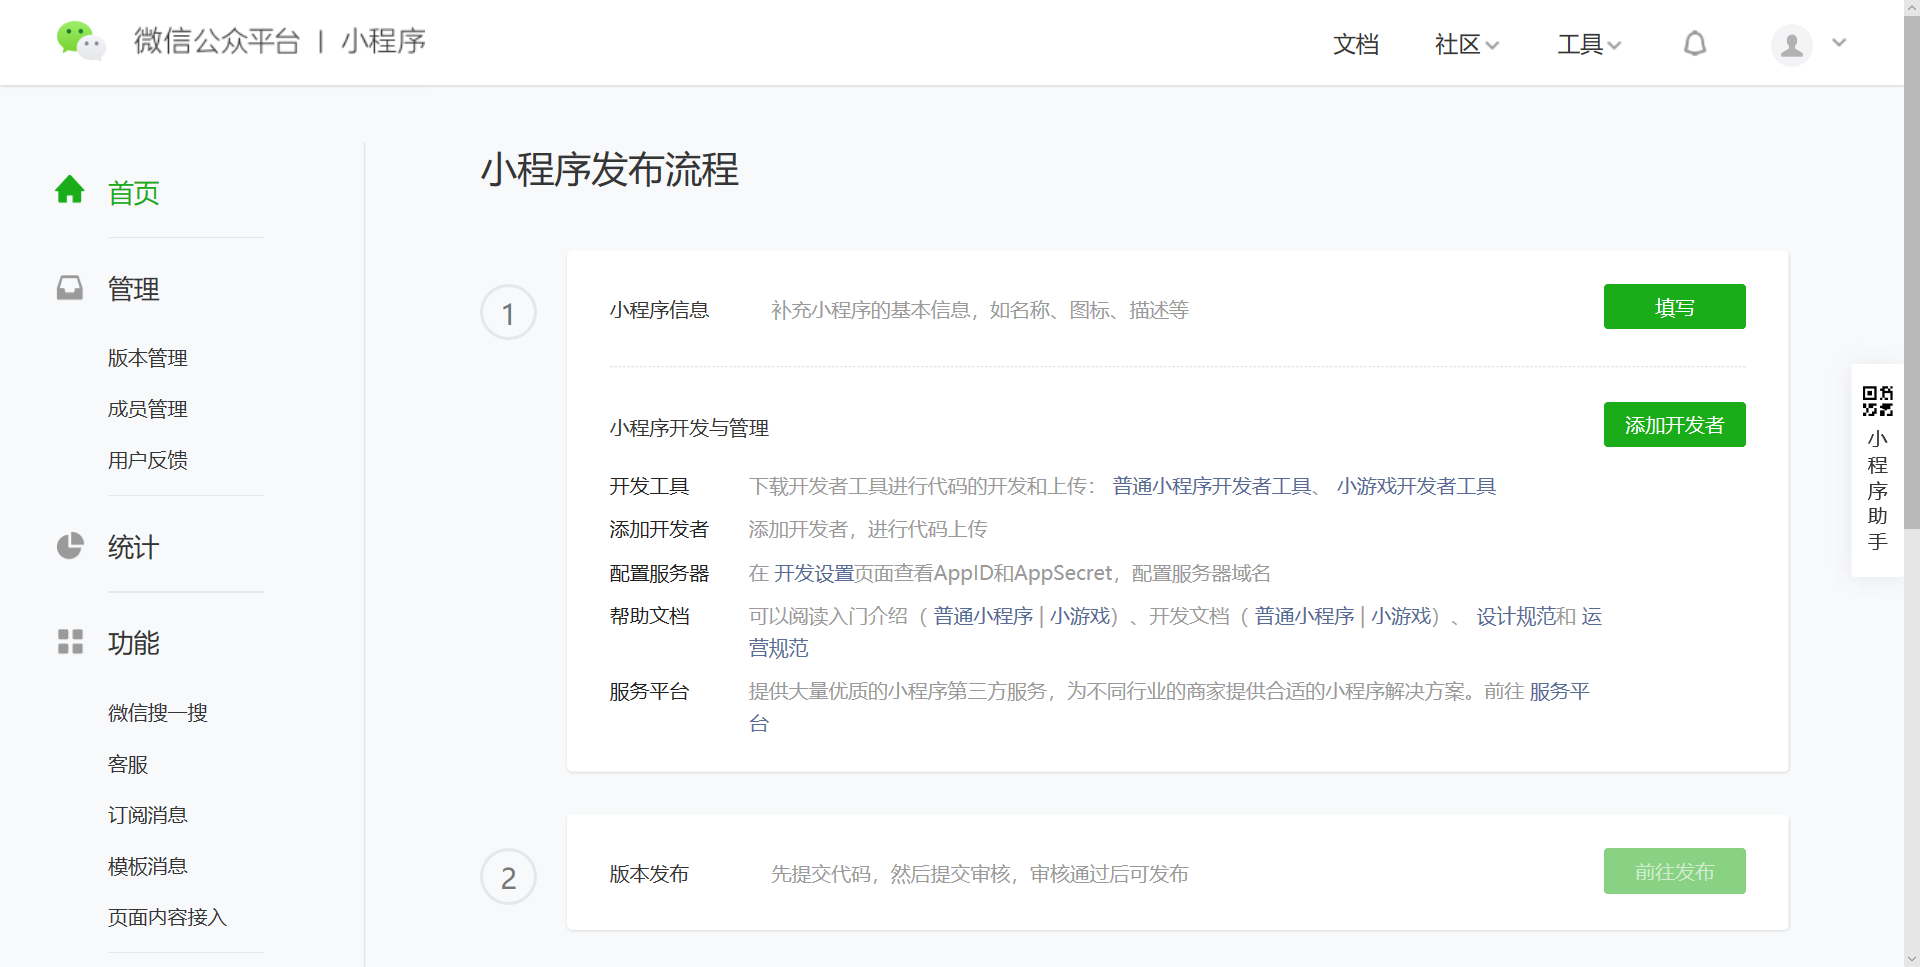This screenshot has height=967, width=1920.
Task: Select the 功能 sidebar section
Action: tap(133, 643)
